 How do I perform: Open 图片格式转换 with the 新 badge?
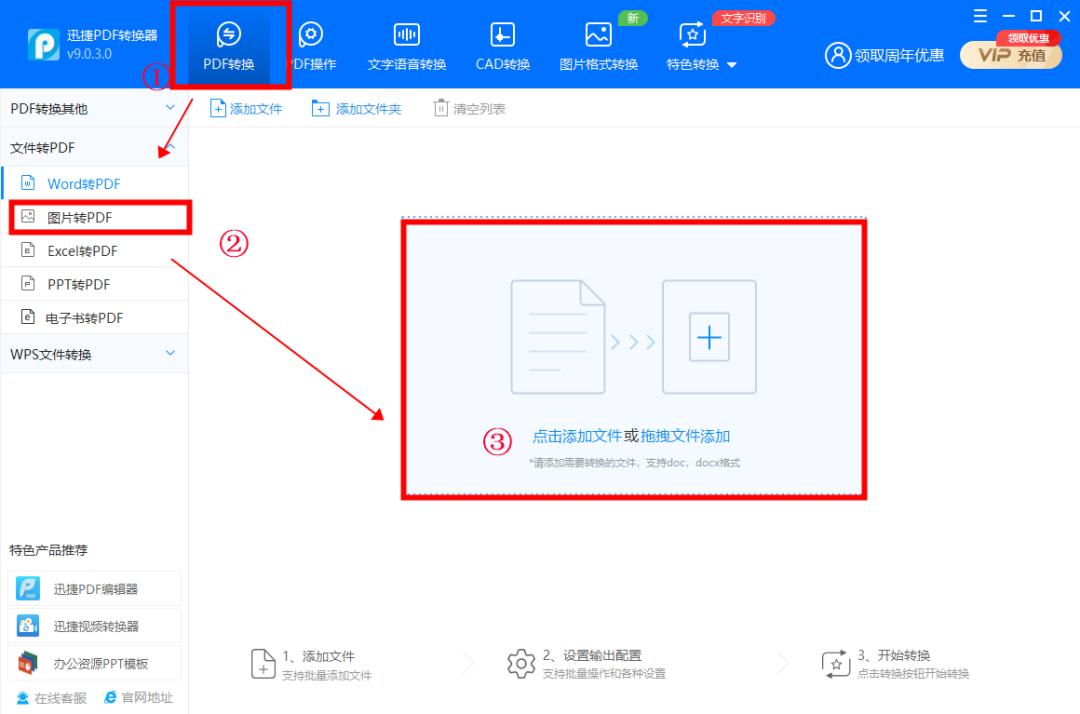click(x=597, y=45)
